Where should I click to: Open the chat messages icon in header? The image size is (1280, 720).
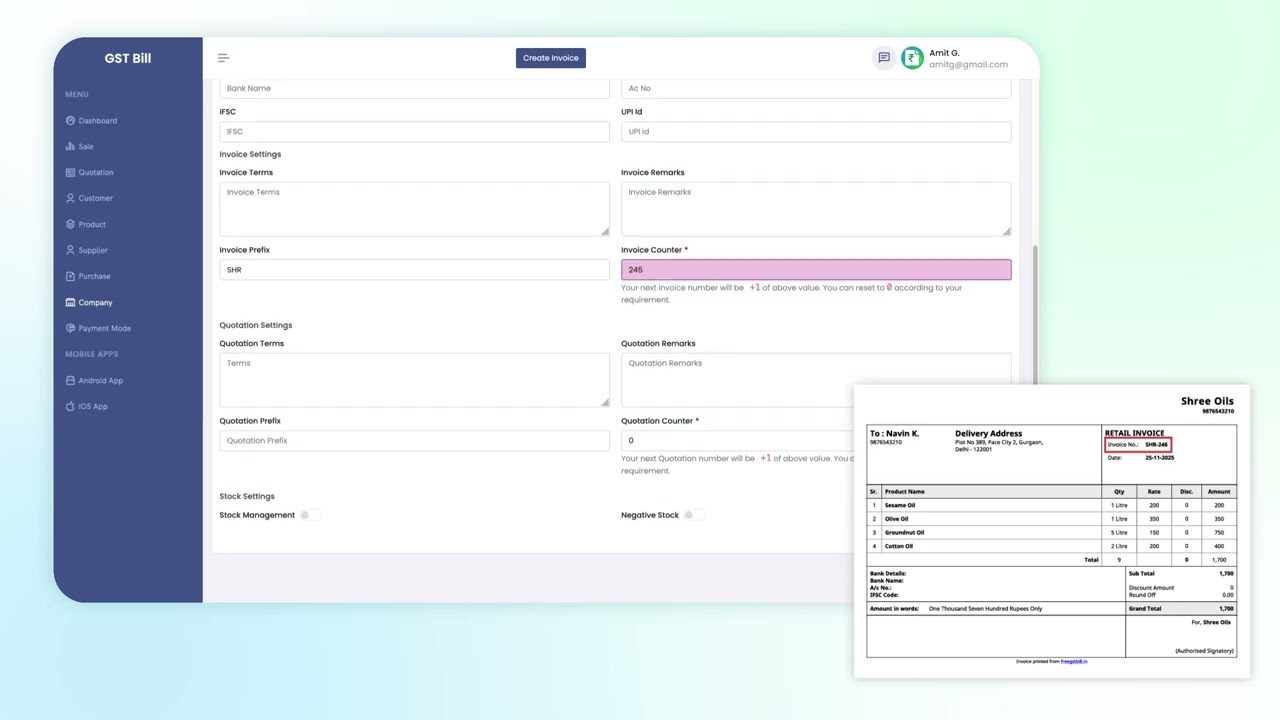click(x=884, y=58)
